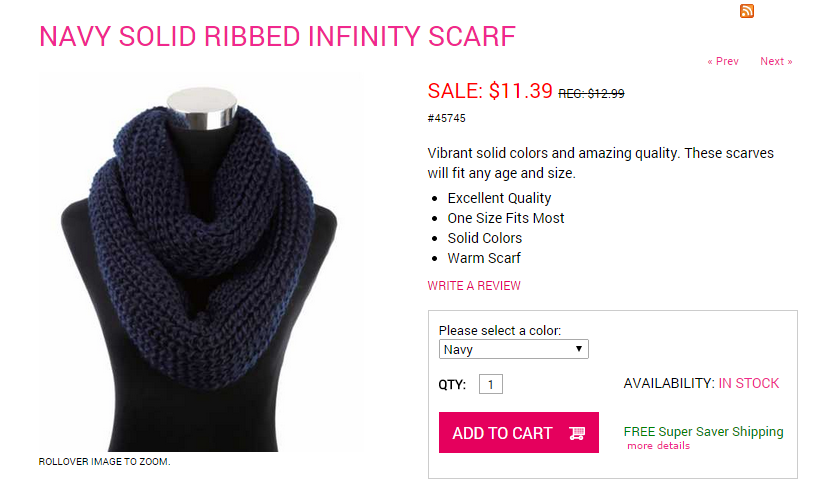View more details about Super Saver Shipping

click(x=658, y=446)
